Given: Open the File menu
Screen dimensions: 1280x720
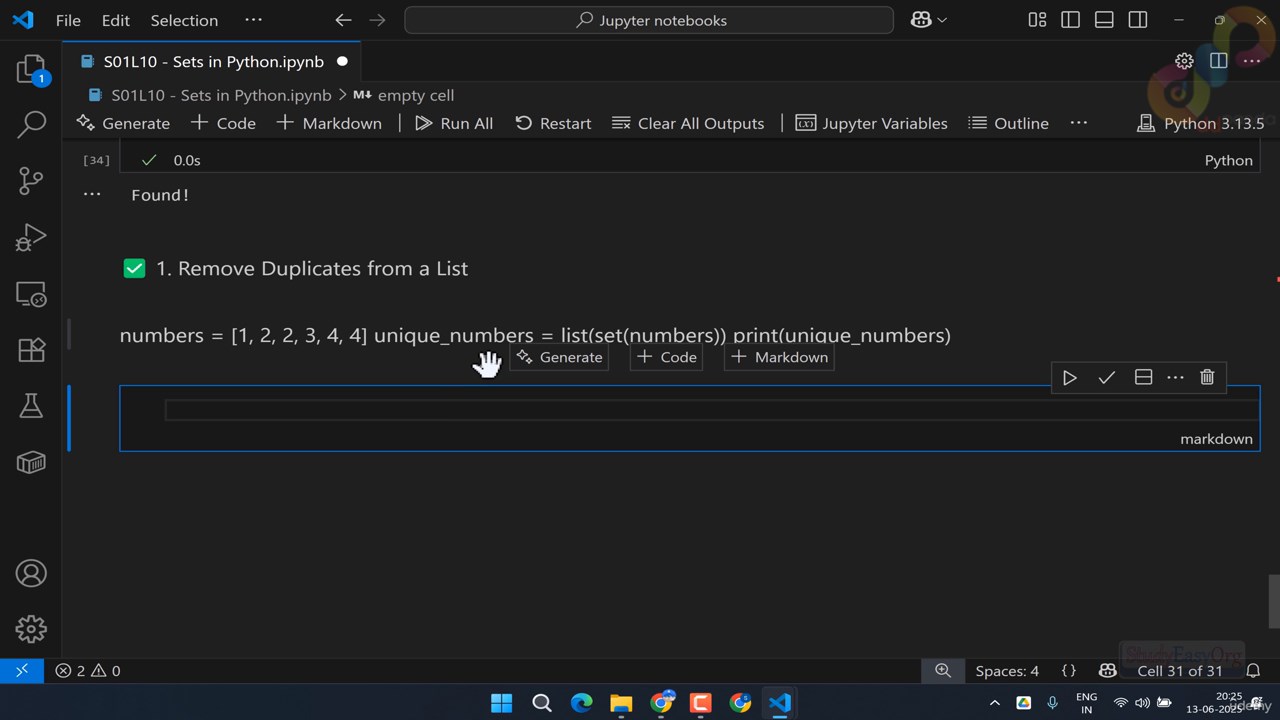Looking at the screenshot, I should 68,20.
